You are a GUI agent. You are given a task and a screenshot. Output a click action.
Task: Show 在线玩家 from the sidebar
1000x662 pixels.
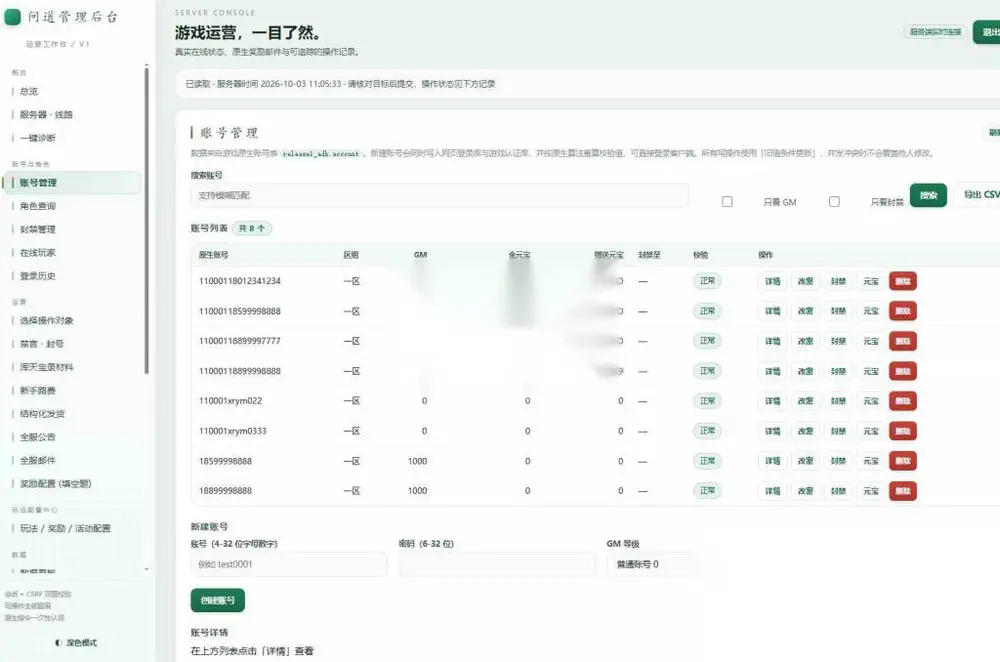point(38,253)
